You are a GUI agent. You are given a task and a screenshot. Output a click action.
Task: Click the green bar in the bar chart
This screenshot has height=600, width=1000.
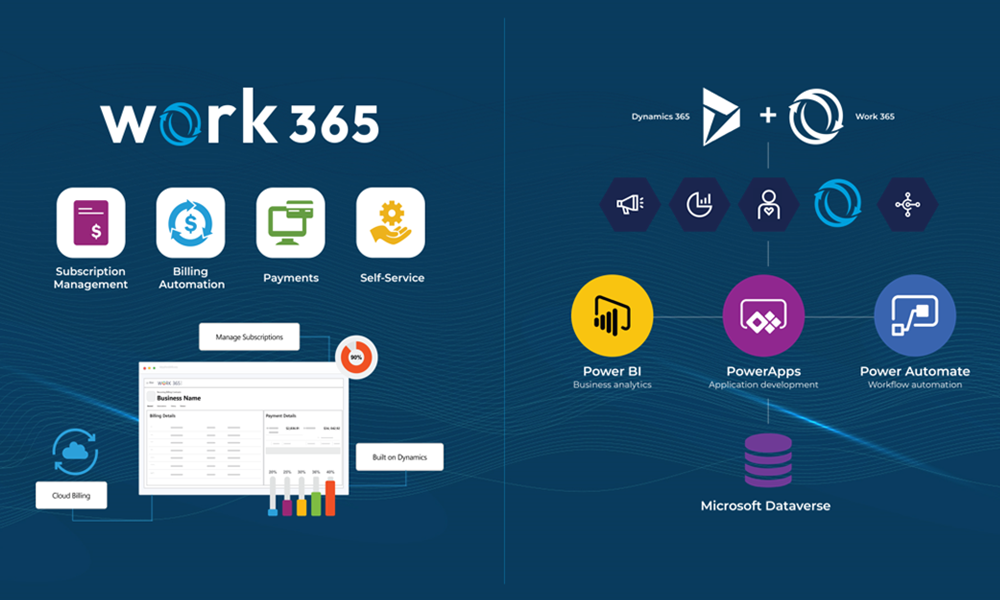pyautogui.click(x=316, y=504)
